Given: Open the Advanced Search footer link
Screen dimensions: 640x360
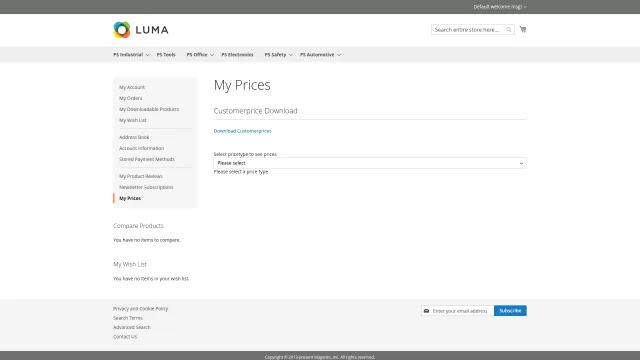Looking at the screenshot, I should tap(131, 327).
